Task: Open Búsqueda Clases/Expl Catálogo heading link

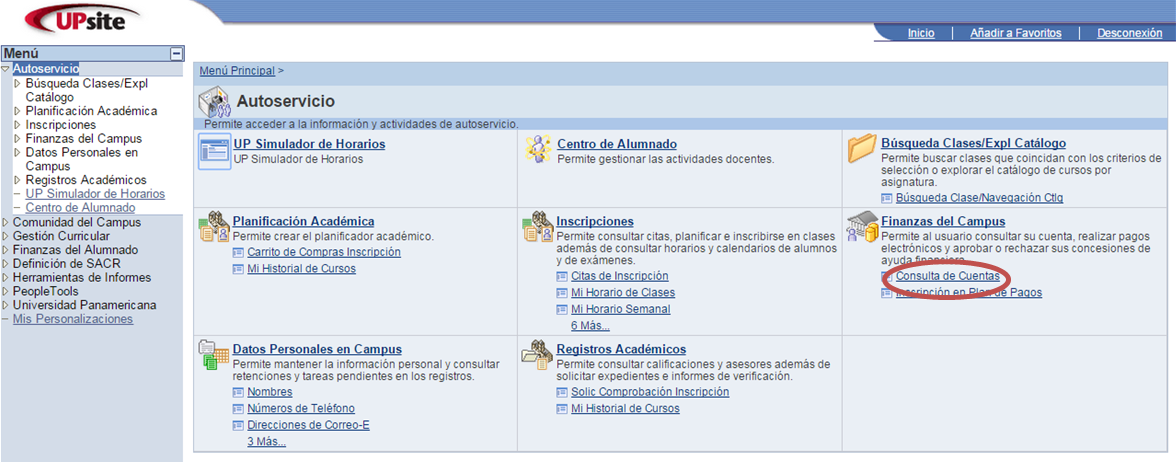Action: point(974,143)
